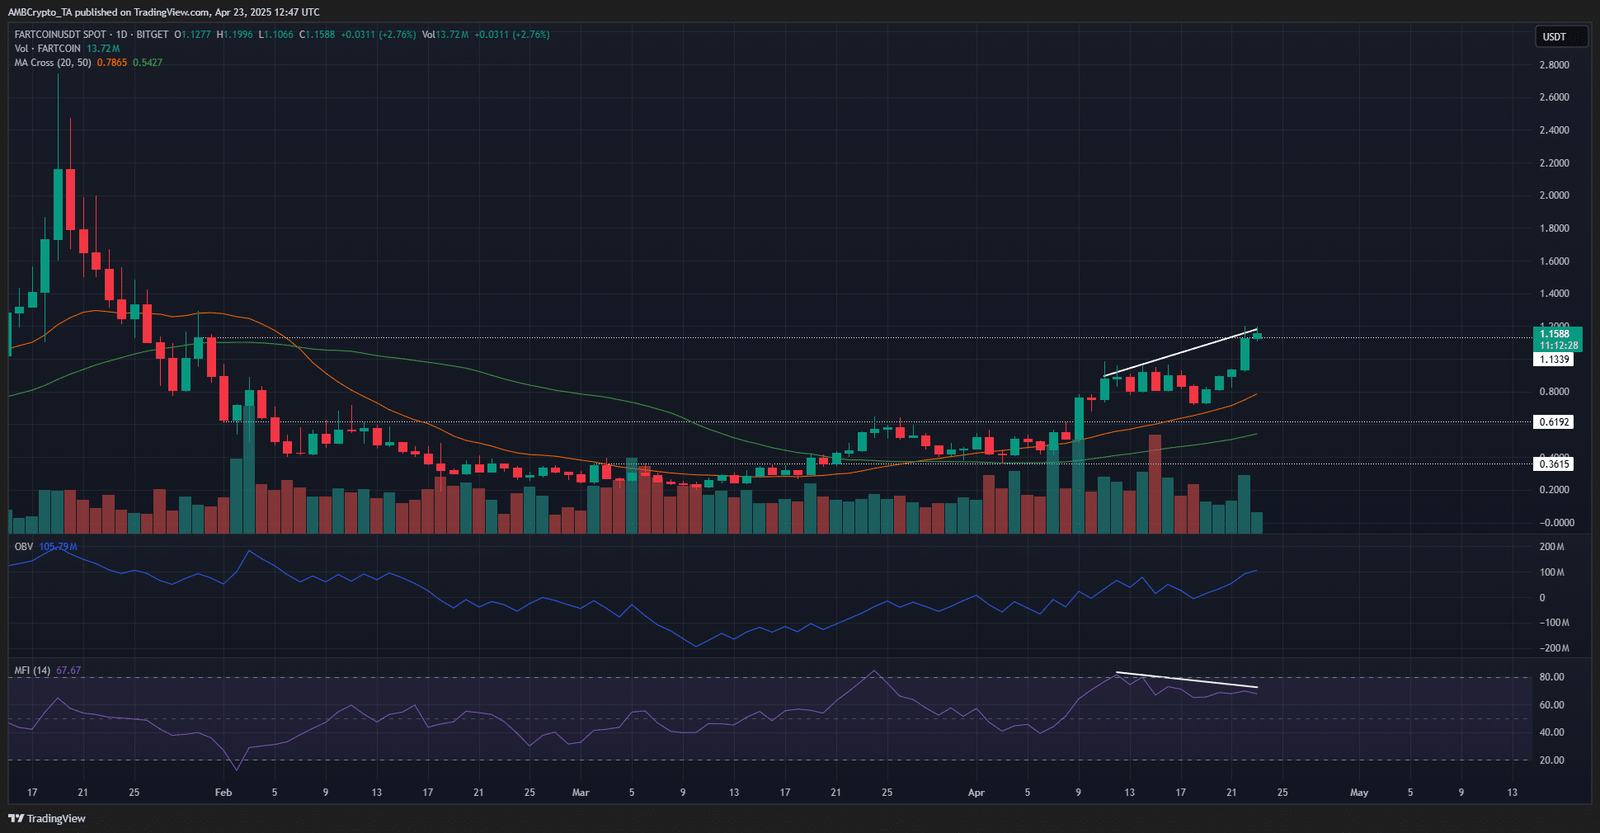Click the TradingView logo icon

pos(17,818)
